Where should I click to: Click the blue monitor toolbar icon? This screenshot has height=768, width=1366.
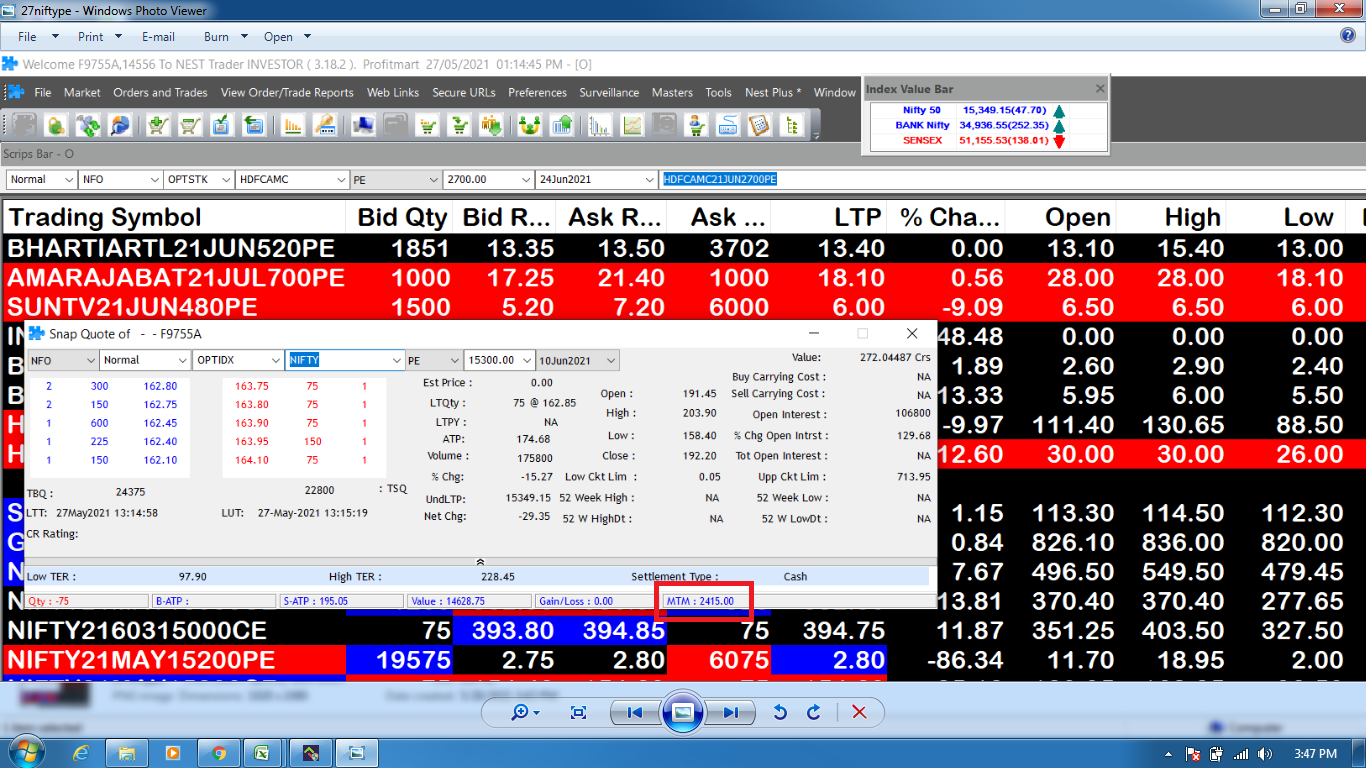pos(365,125)
